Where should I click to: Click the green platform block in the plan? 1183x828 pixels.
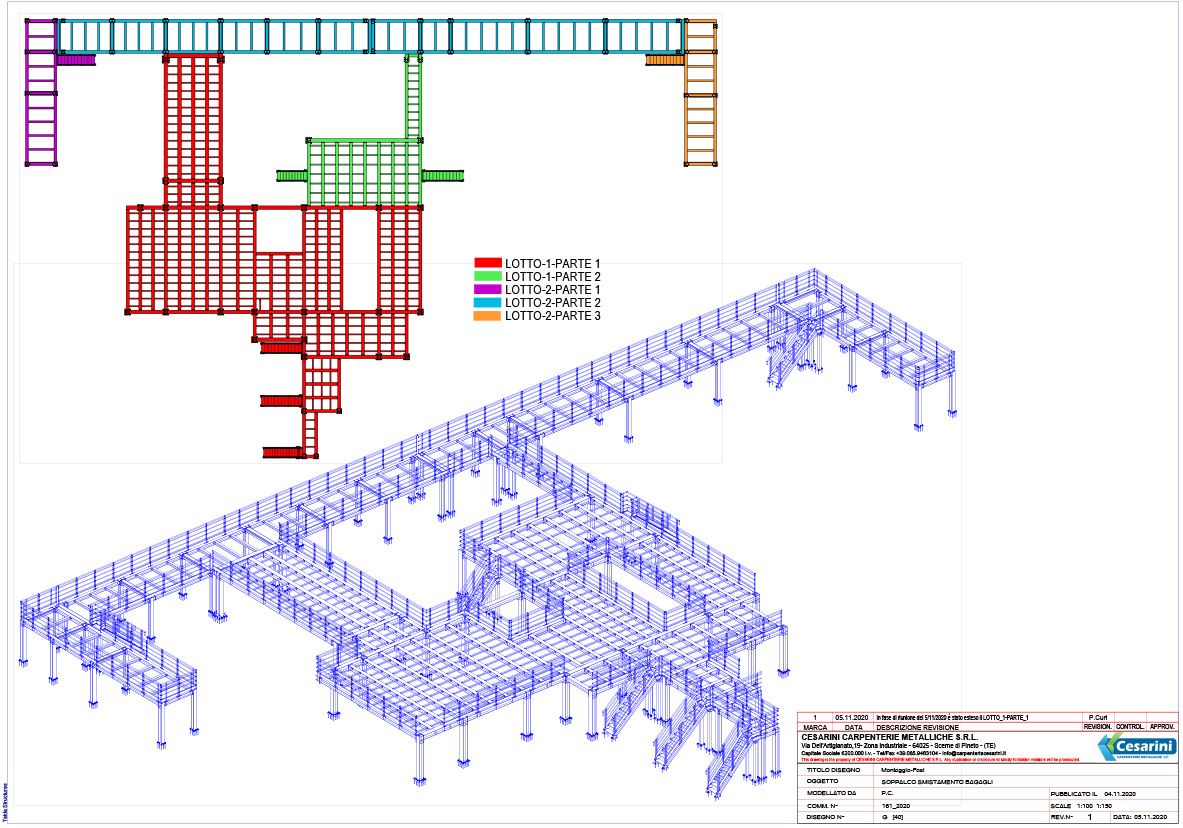[364, 172]
